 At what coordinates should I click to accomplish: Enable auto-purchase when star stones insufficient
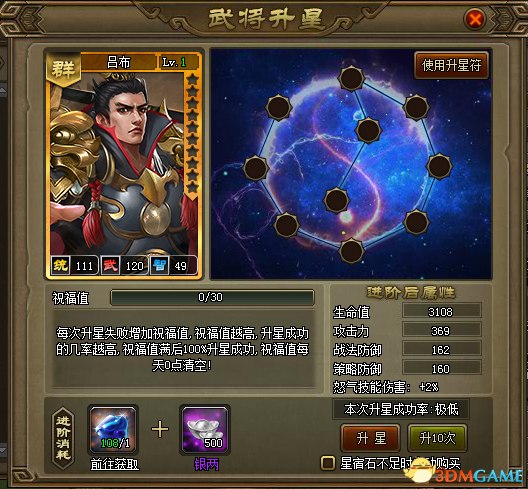pyautogui.click(x=328, y=463)
